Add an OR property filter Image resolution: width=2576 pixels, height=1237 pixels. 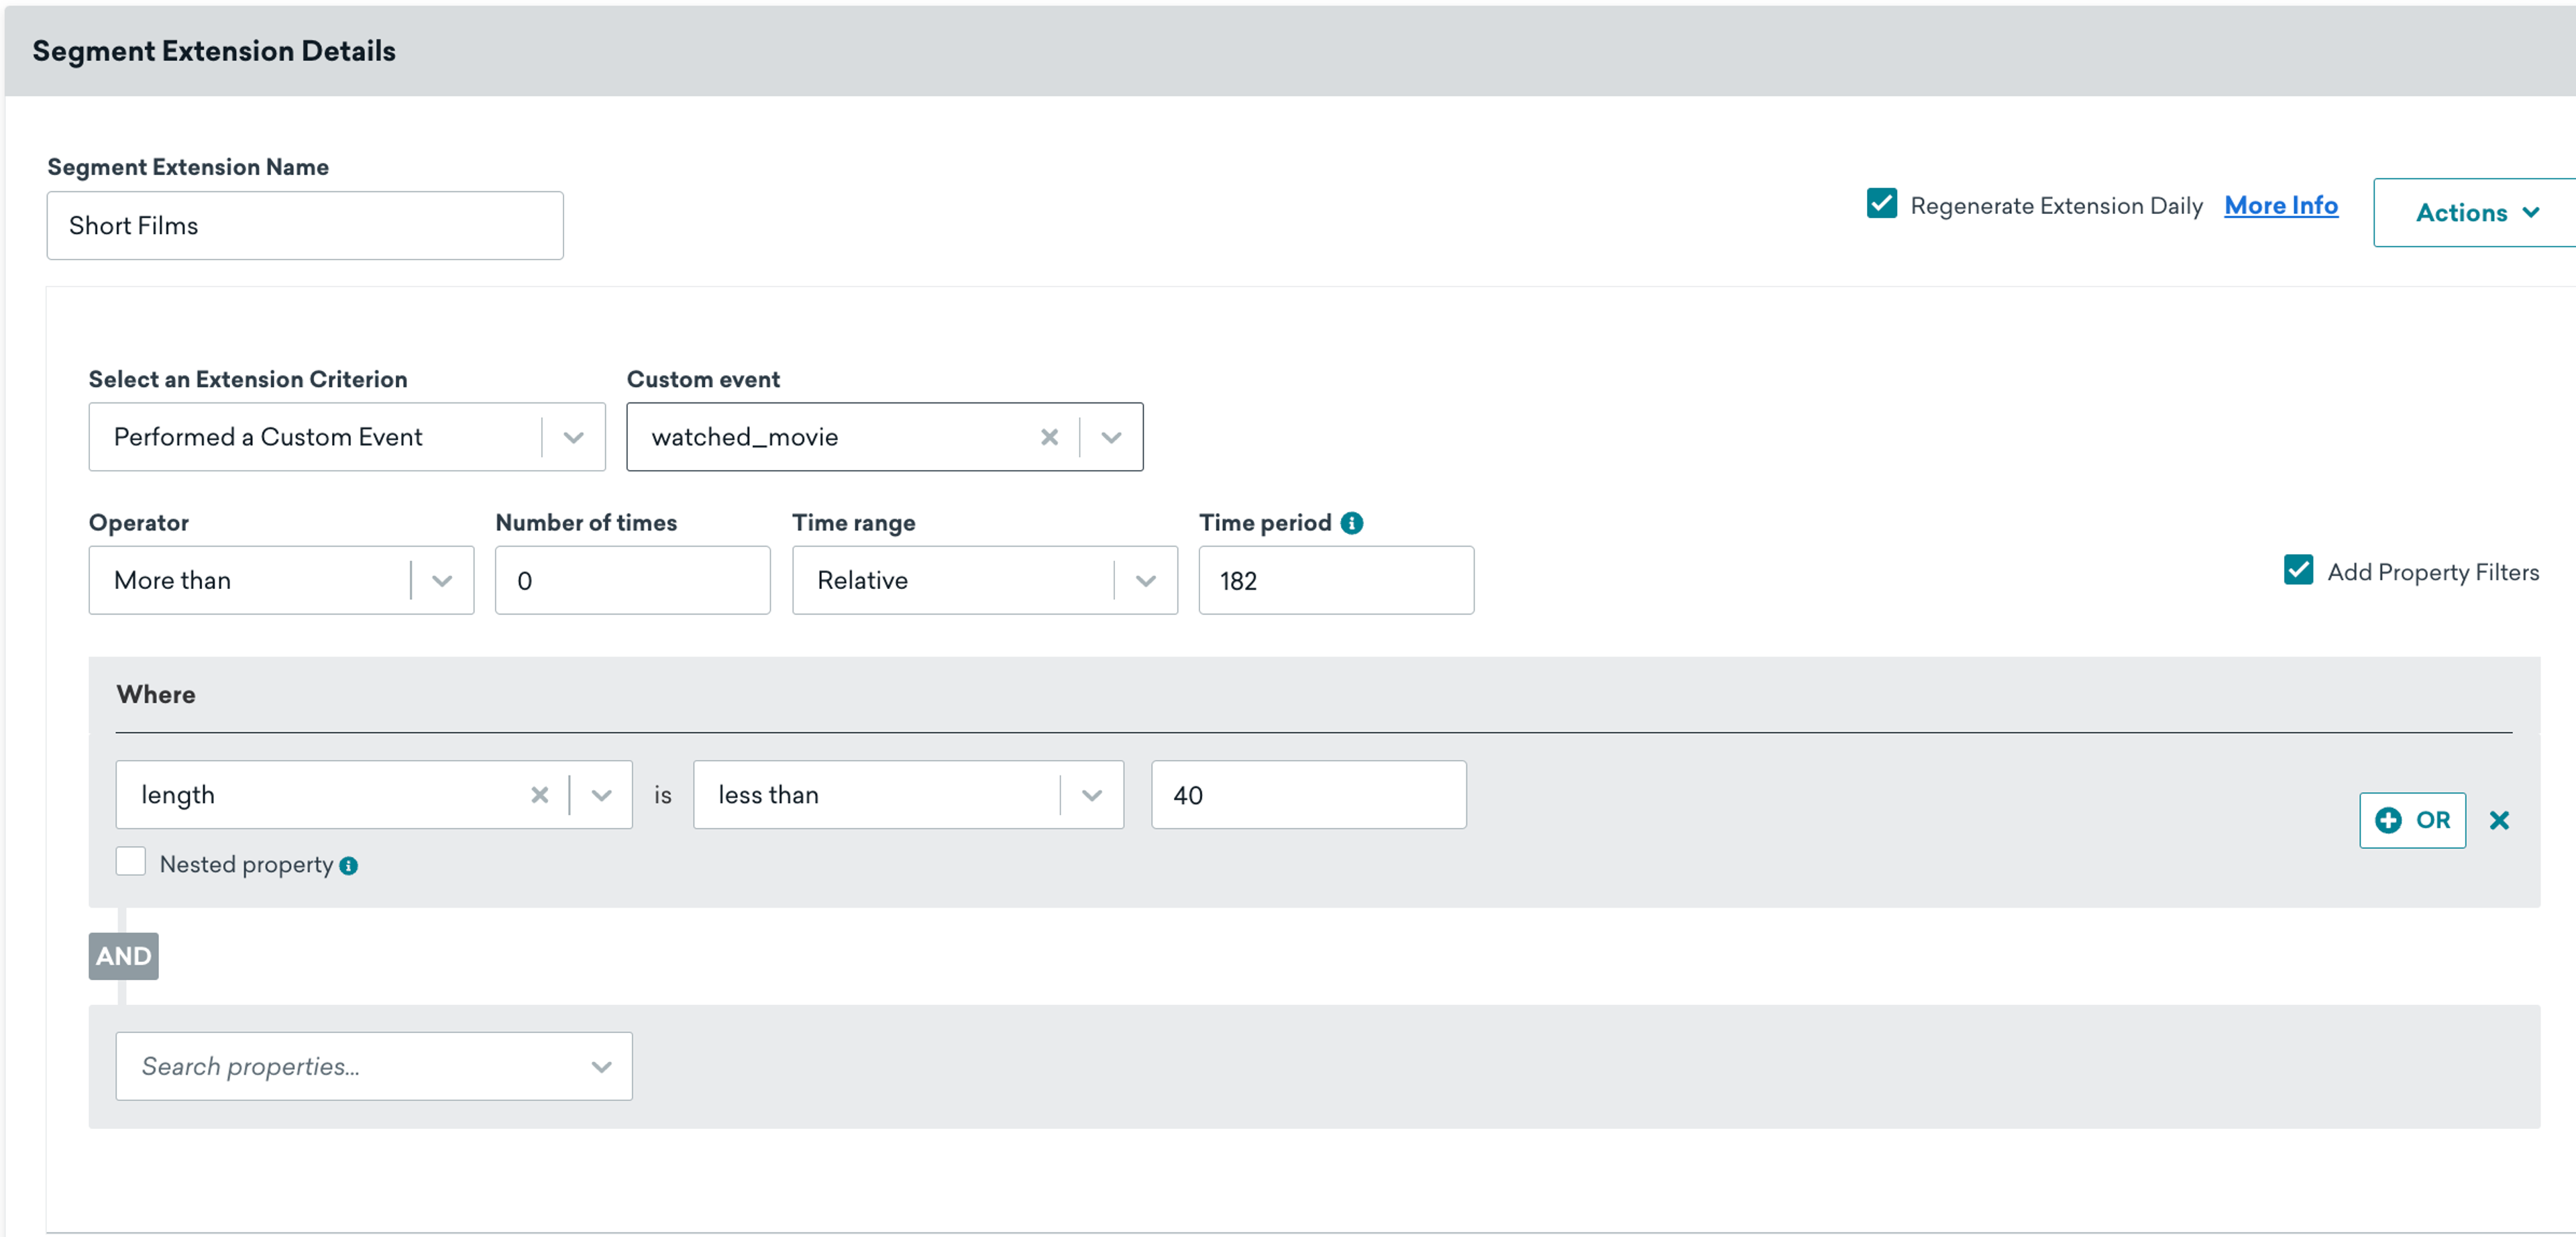(2412, 821)
